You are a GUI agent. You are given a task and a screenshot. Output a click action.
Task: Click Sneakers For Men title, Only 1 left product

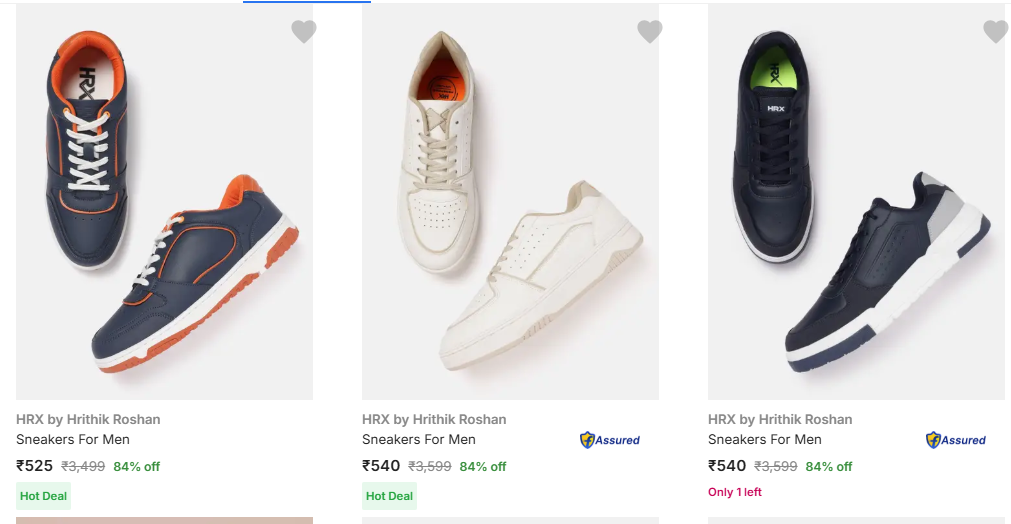[x=765, y=439]
